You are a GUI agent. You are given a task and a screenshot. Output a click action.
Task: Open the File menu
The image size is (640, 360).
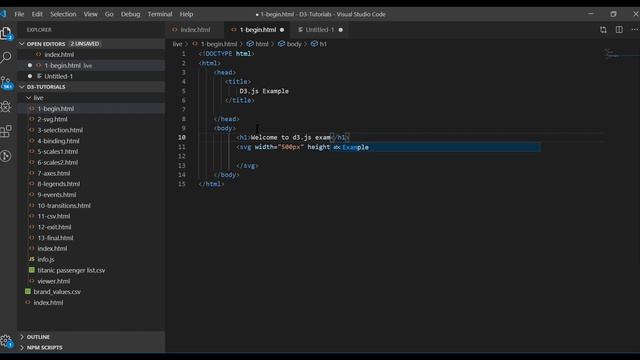click(19, 14)
